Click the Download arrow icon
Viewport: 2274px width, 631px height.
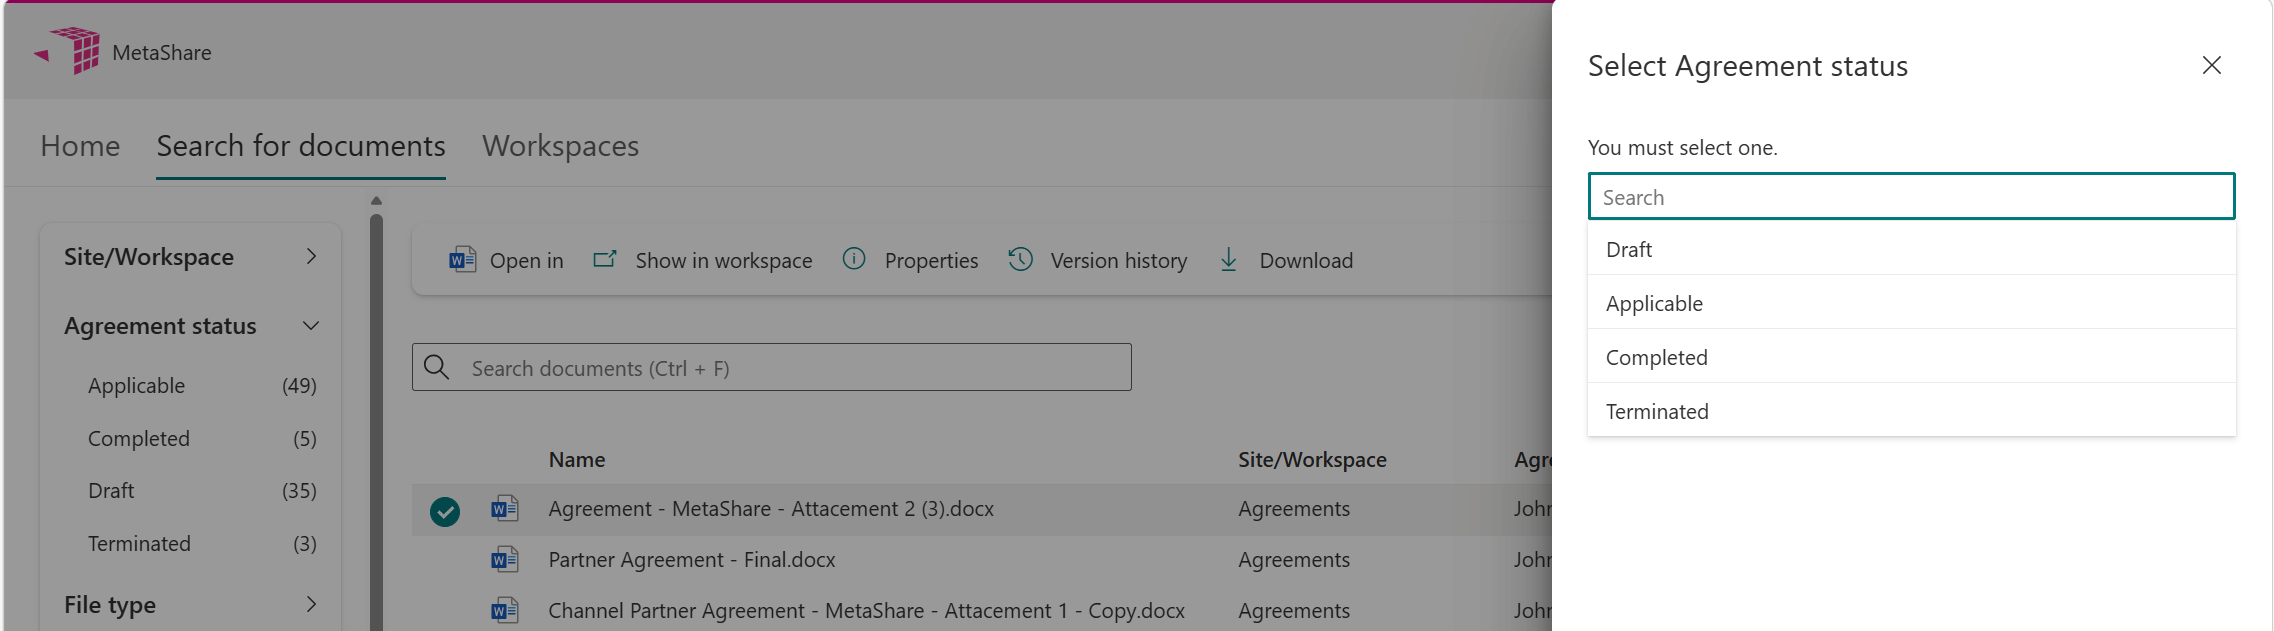(1229, 260)
